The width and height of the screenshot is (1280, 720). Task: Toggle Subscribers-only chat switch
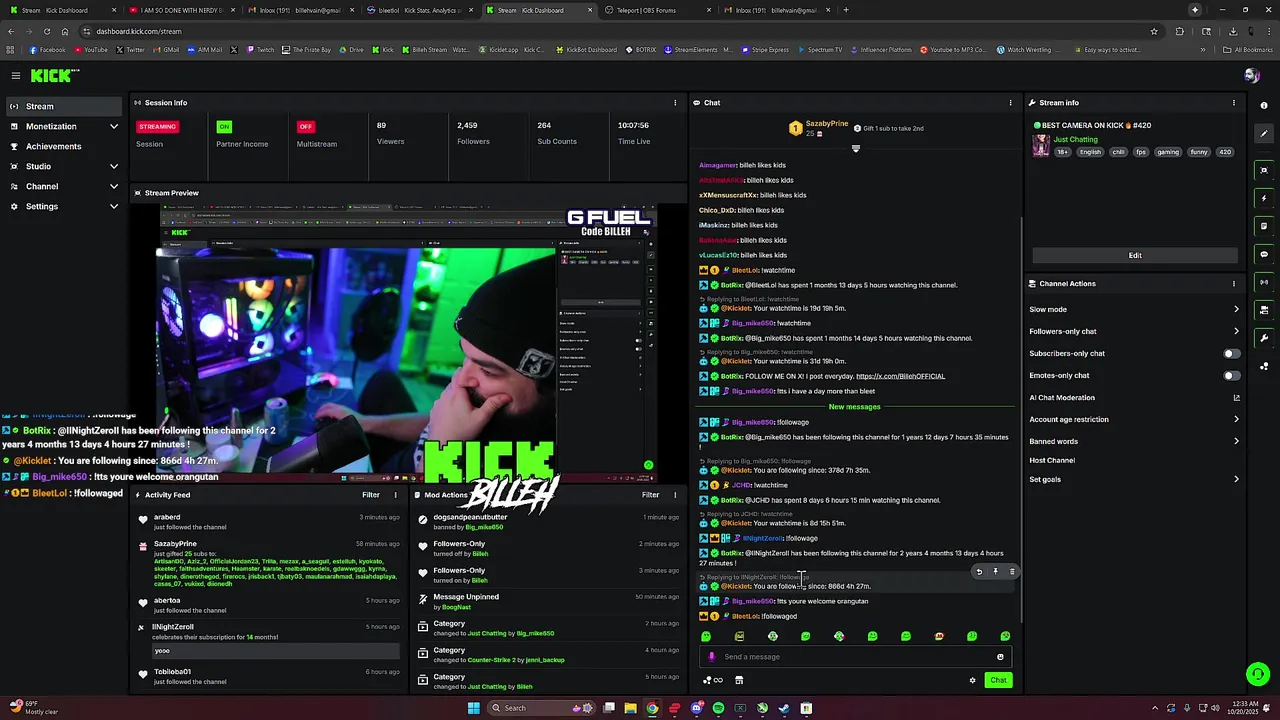1232,353
